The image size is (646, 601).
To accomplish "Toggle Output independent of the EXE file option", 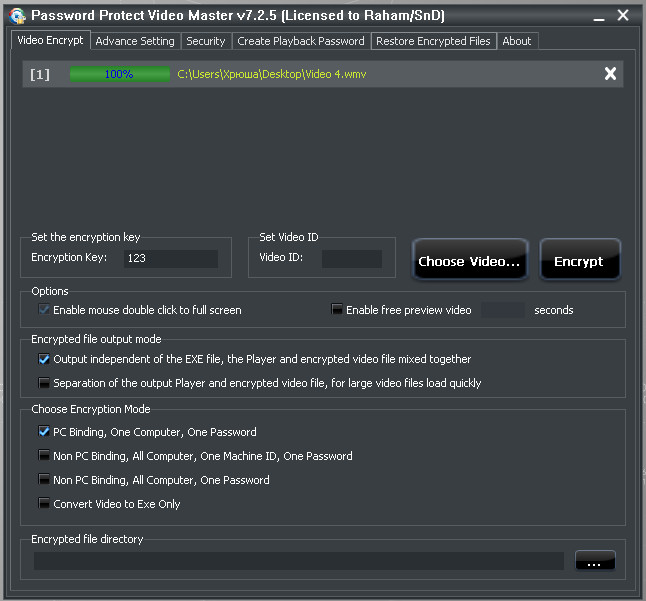I will (x=44, y=359).
